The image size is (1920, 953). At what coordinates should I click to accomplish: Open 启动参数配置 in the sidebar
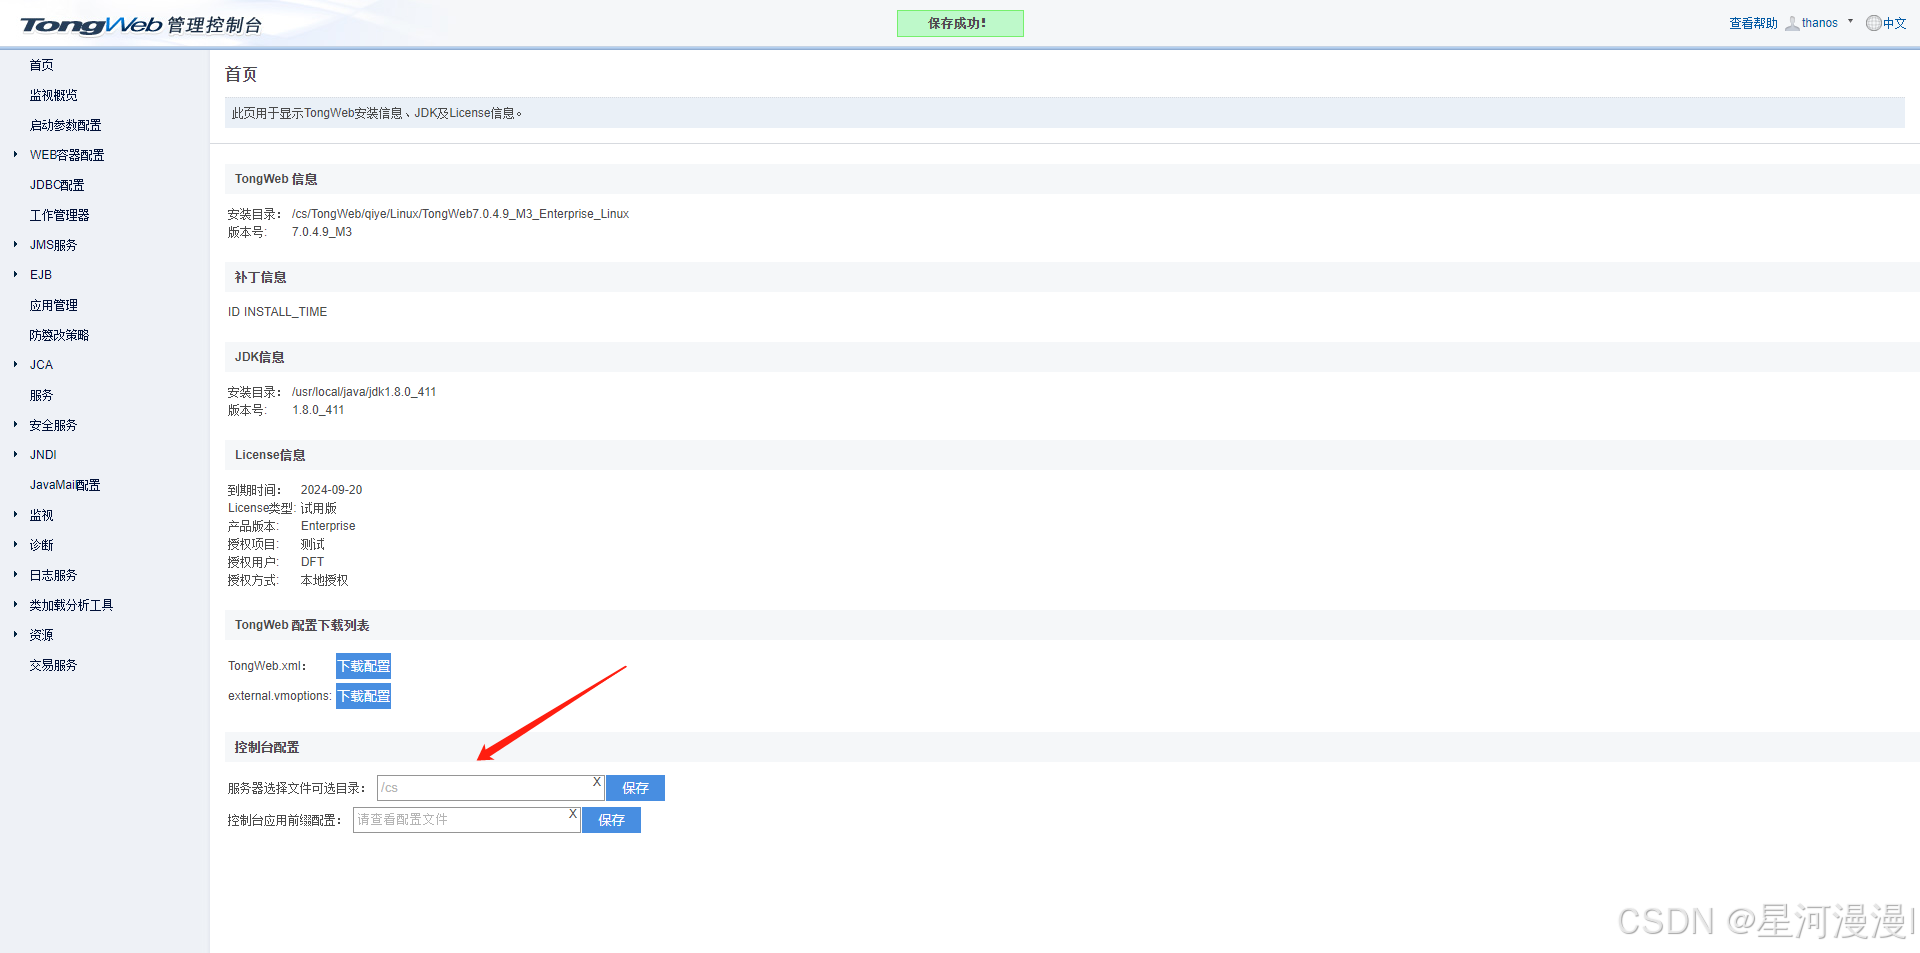point(65,125)
